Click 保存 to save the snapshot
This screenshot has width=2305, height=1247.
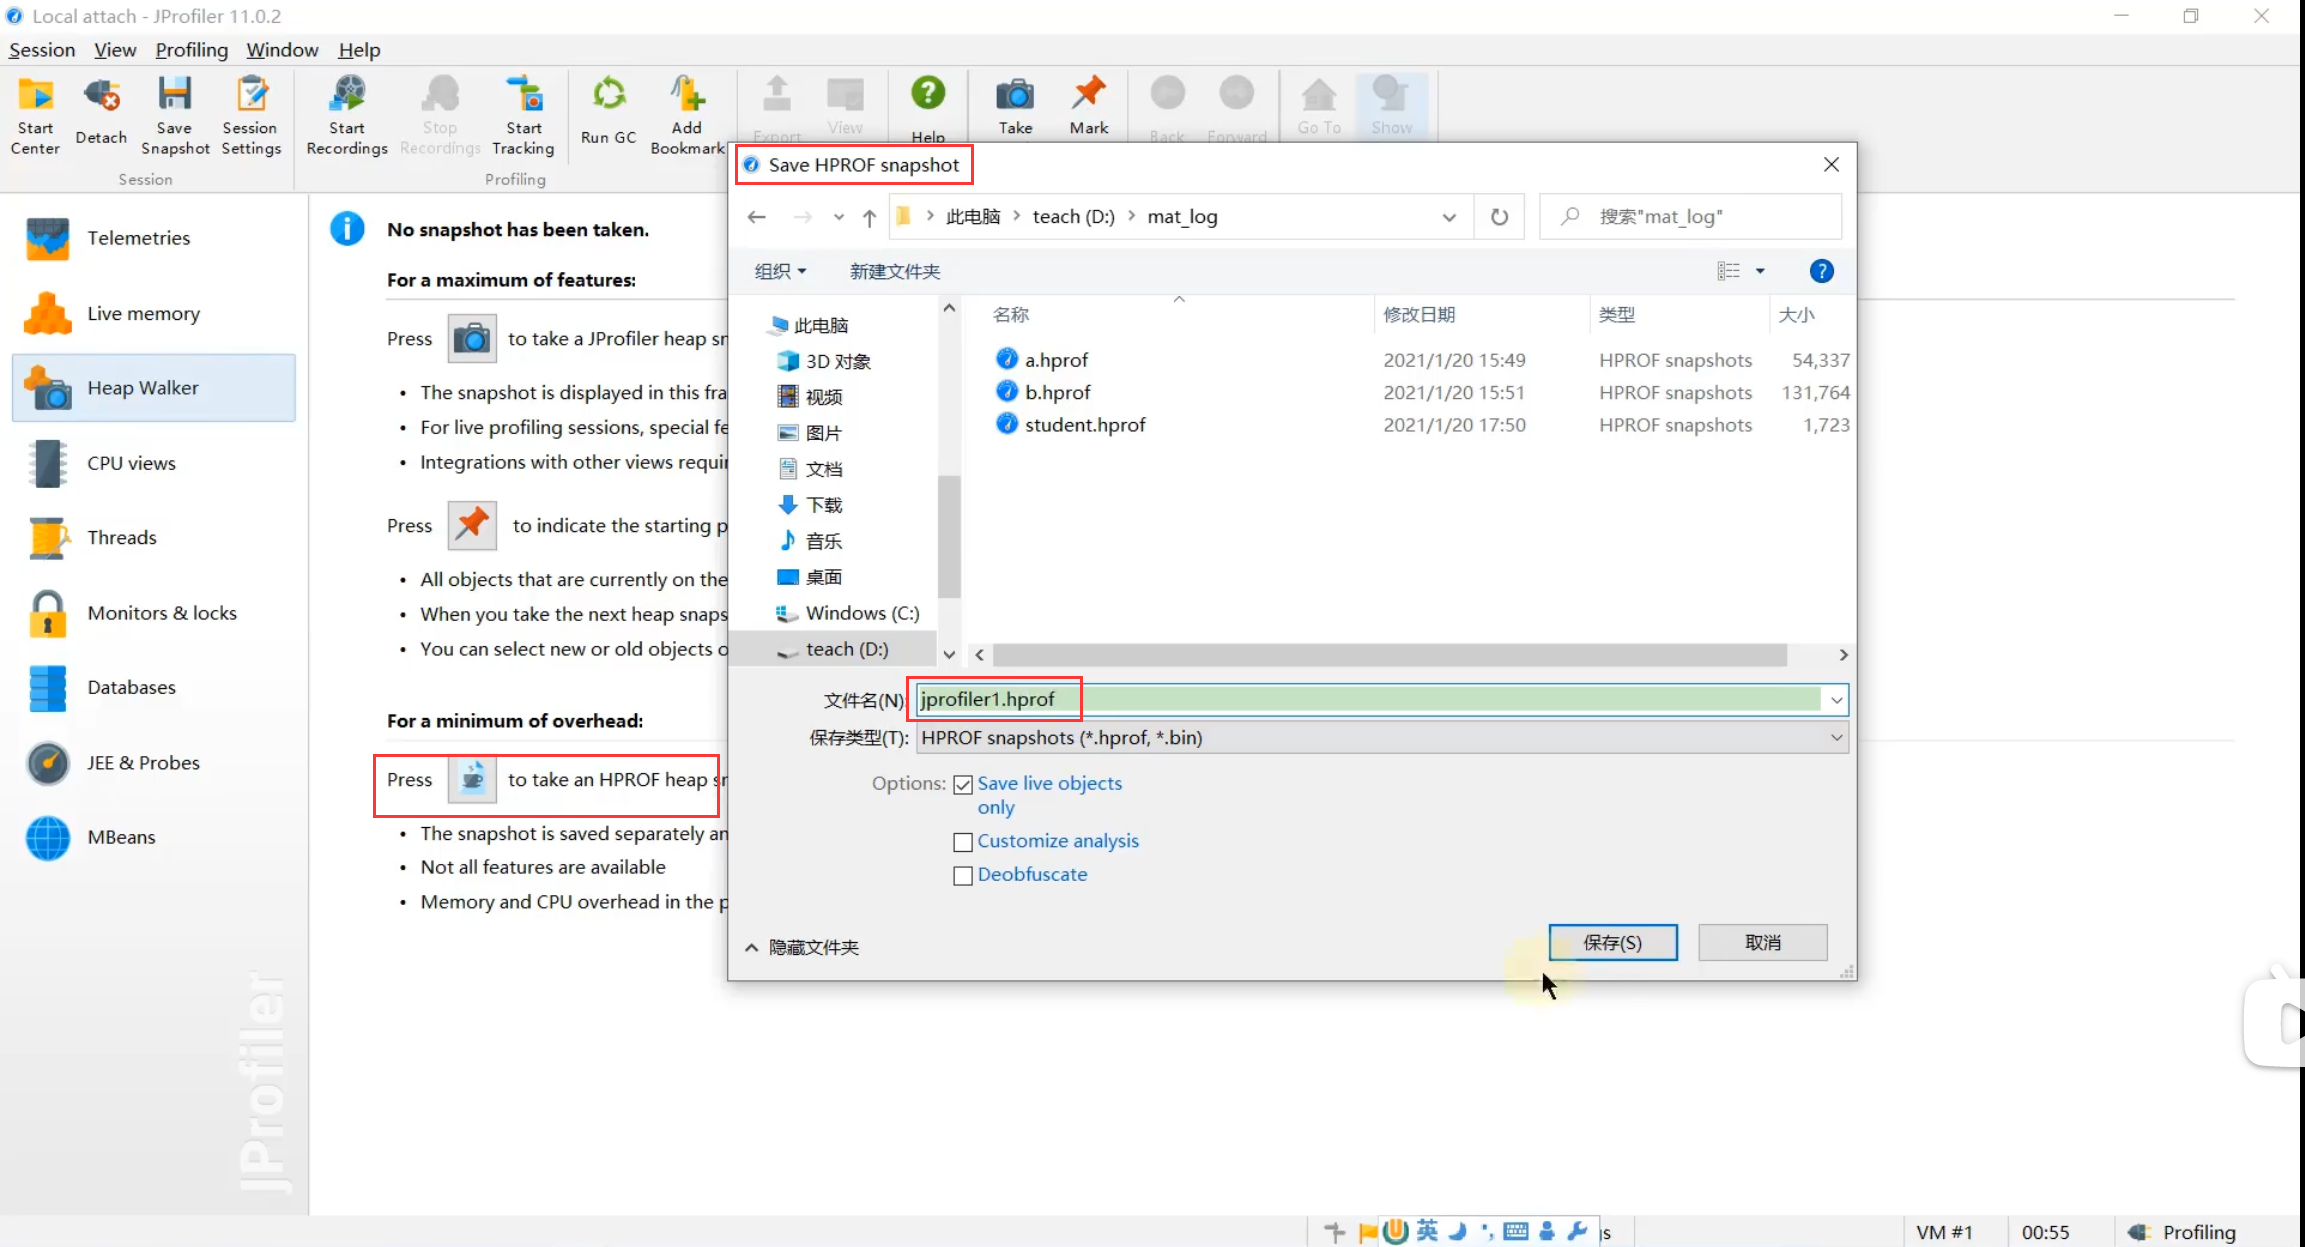click(1612, 943)
